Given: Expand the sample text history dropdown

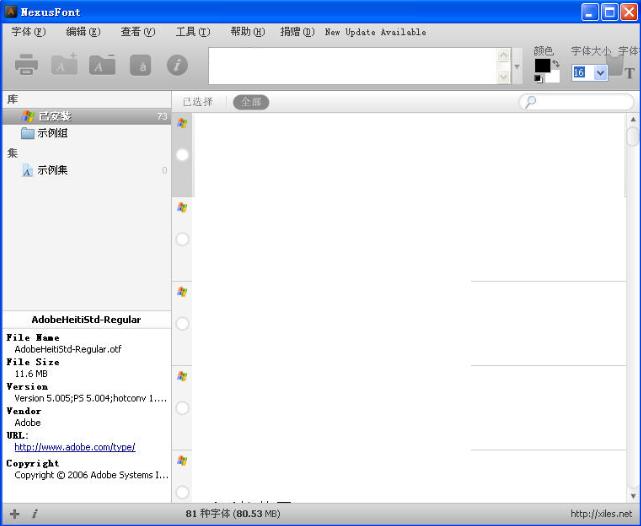Looking at the screenshot, I should [517, 66].
